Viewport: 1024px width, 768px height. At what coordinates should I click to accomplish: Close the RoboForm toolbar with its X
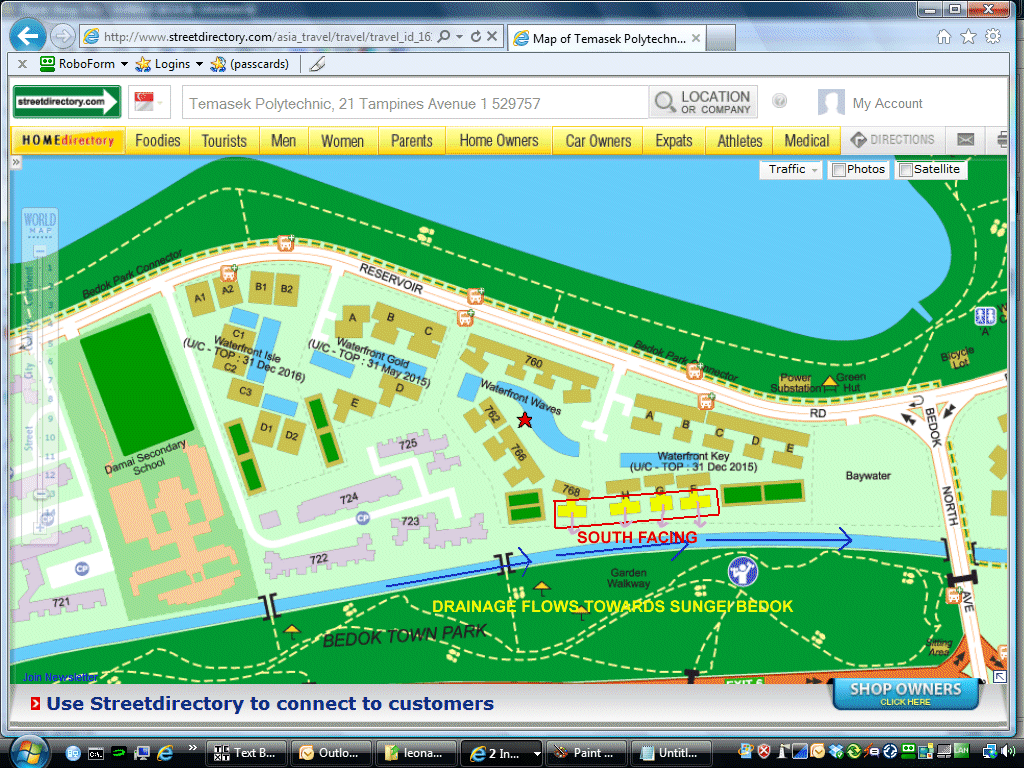[x=22, y=64]
